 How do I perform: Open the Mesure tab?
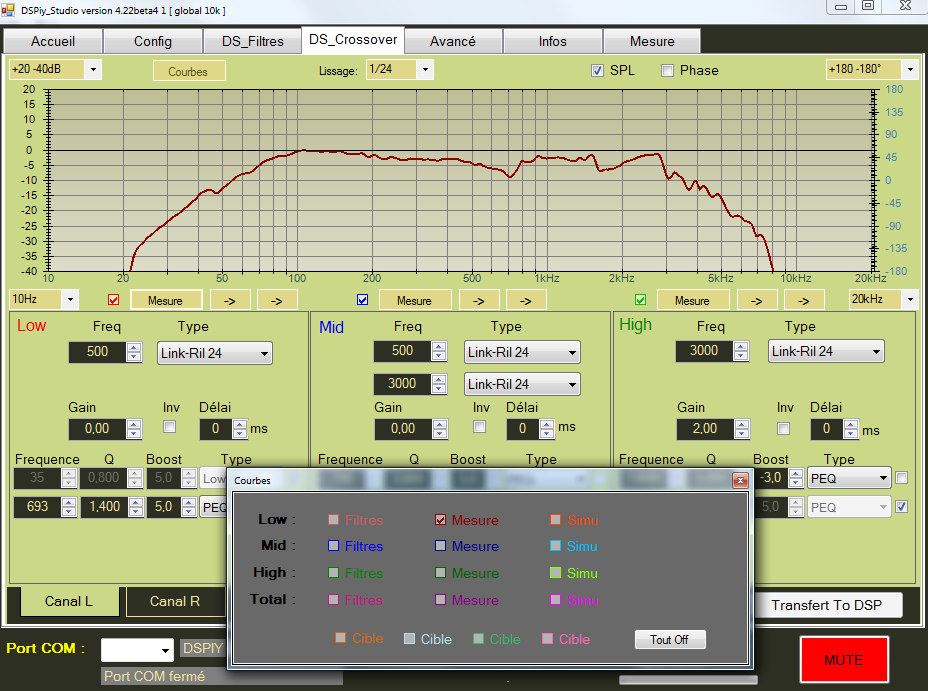click(x=651, y=42)
